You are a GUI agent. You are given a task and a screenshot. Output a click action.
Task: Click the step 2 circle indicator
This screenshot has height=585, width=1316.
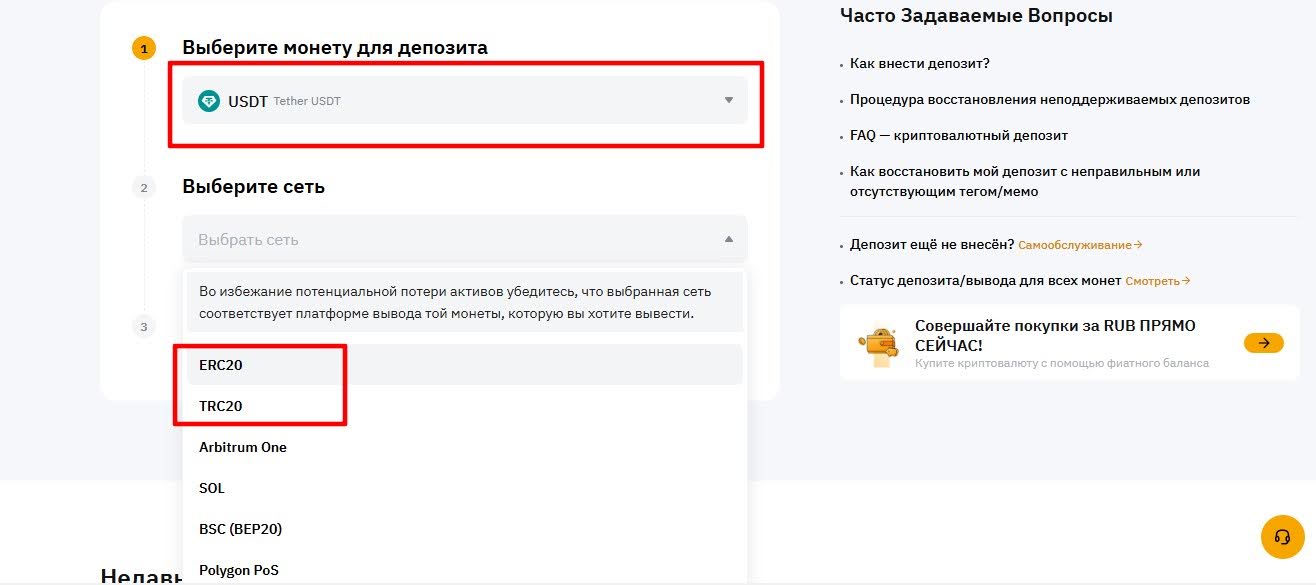click(144, 187)
